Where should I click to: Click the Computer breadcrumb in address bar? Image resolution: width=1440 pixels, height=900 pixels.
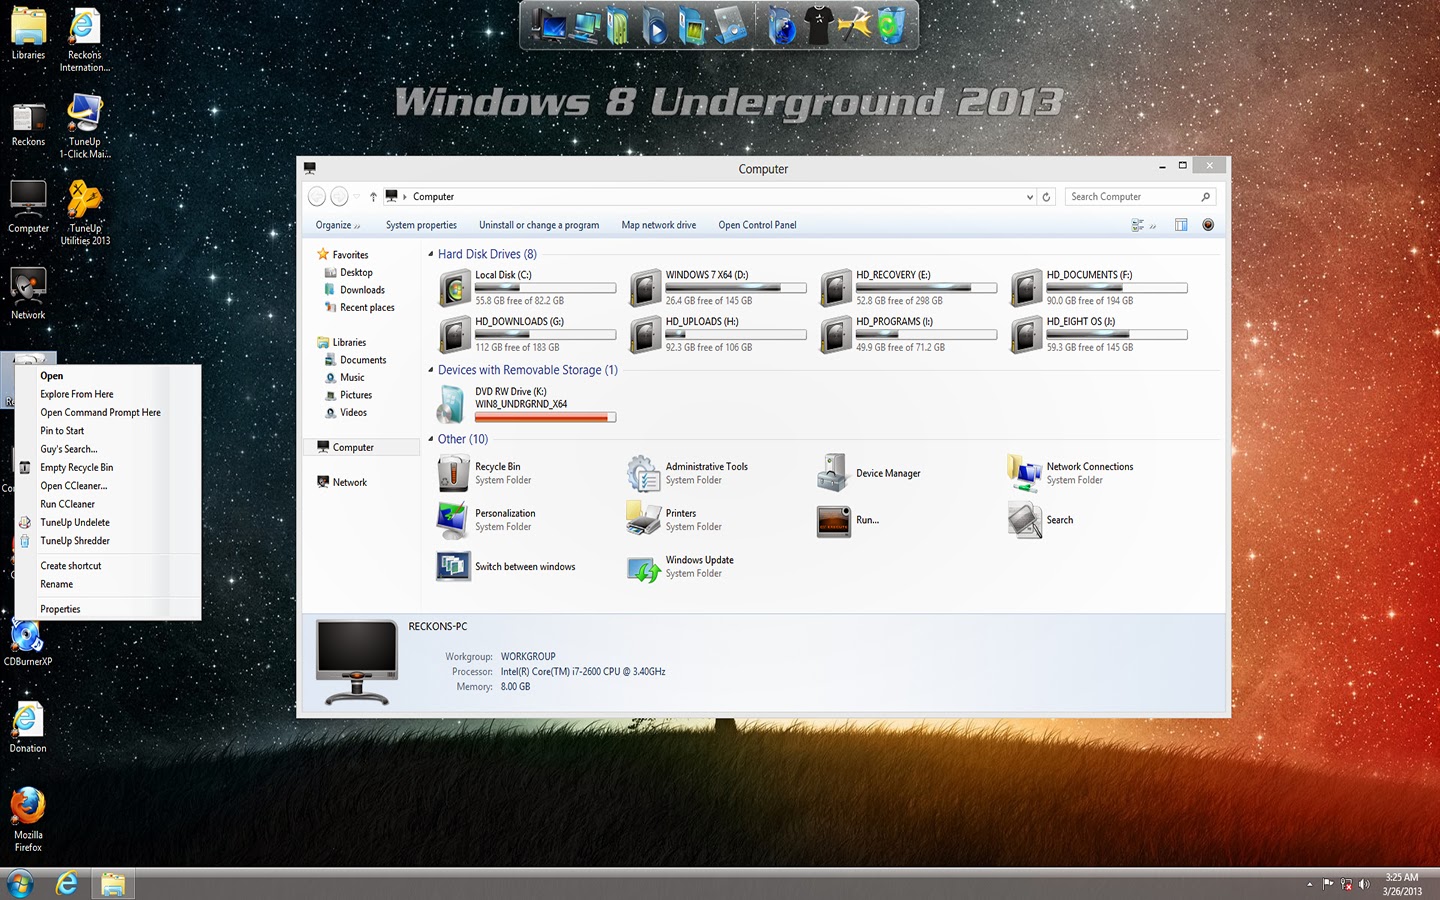[433, 197]
